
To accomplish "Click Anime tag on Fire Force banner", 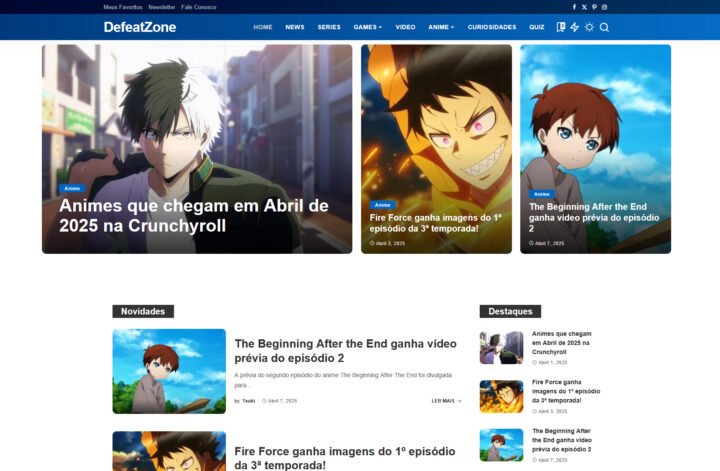I will pyautogui.click(x=382, y=205).
